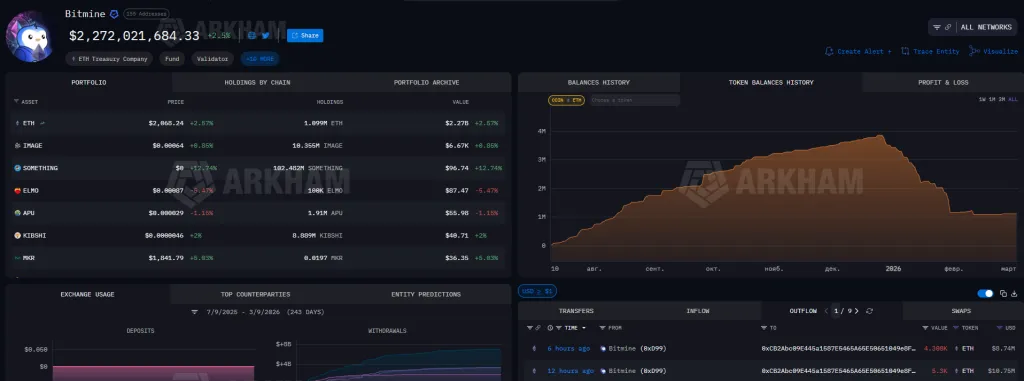The height and width of the screenshot is (381, 1024).
Task: Focus the Choose a token input field
Action: [634, 101]
